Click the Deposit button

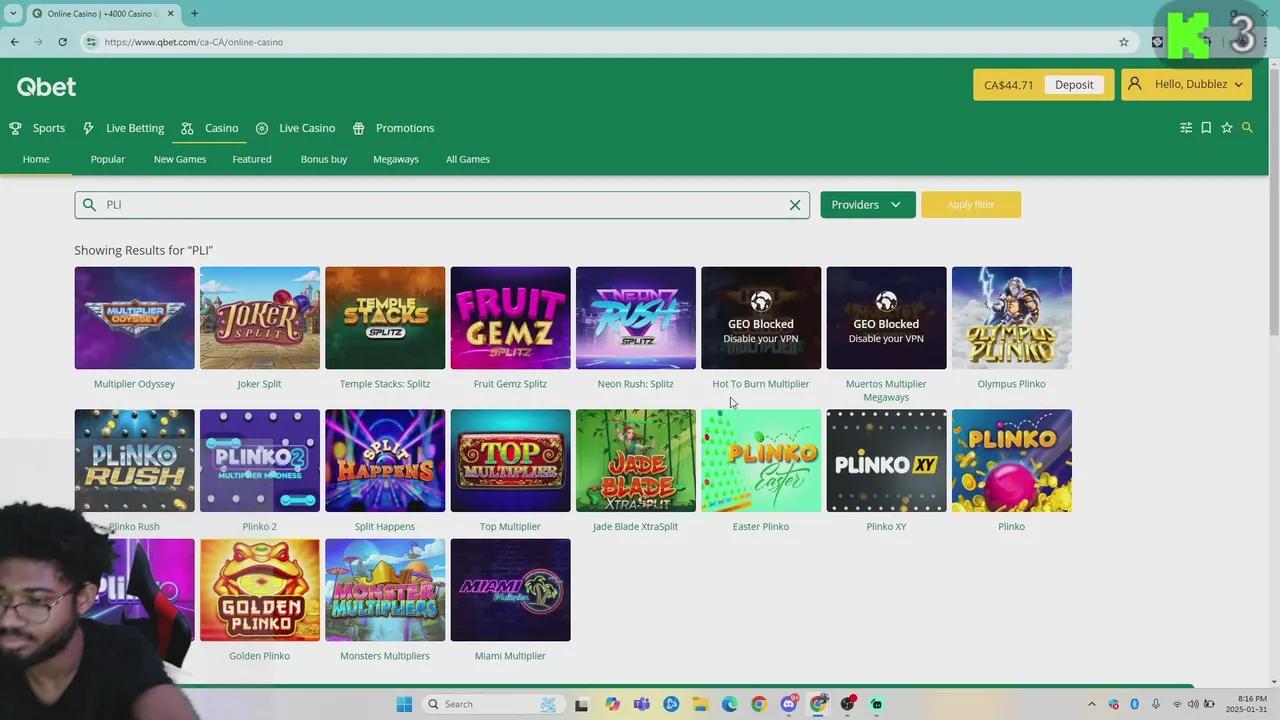pyautogui.click(x=1074, y=85)
